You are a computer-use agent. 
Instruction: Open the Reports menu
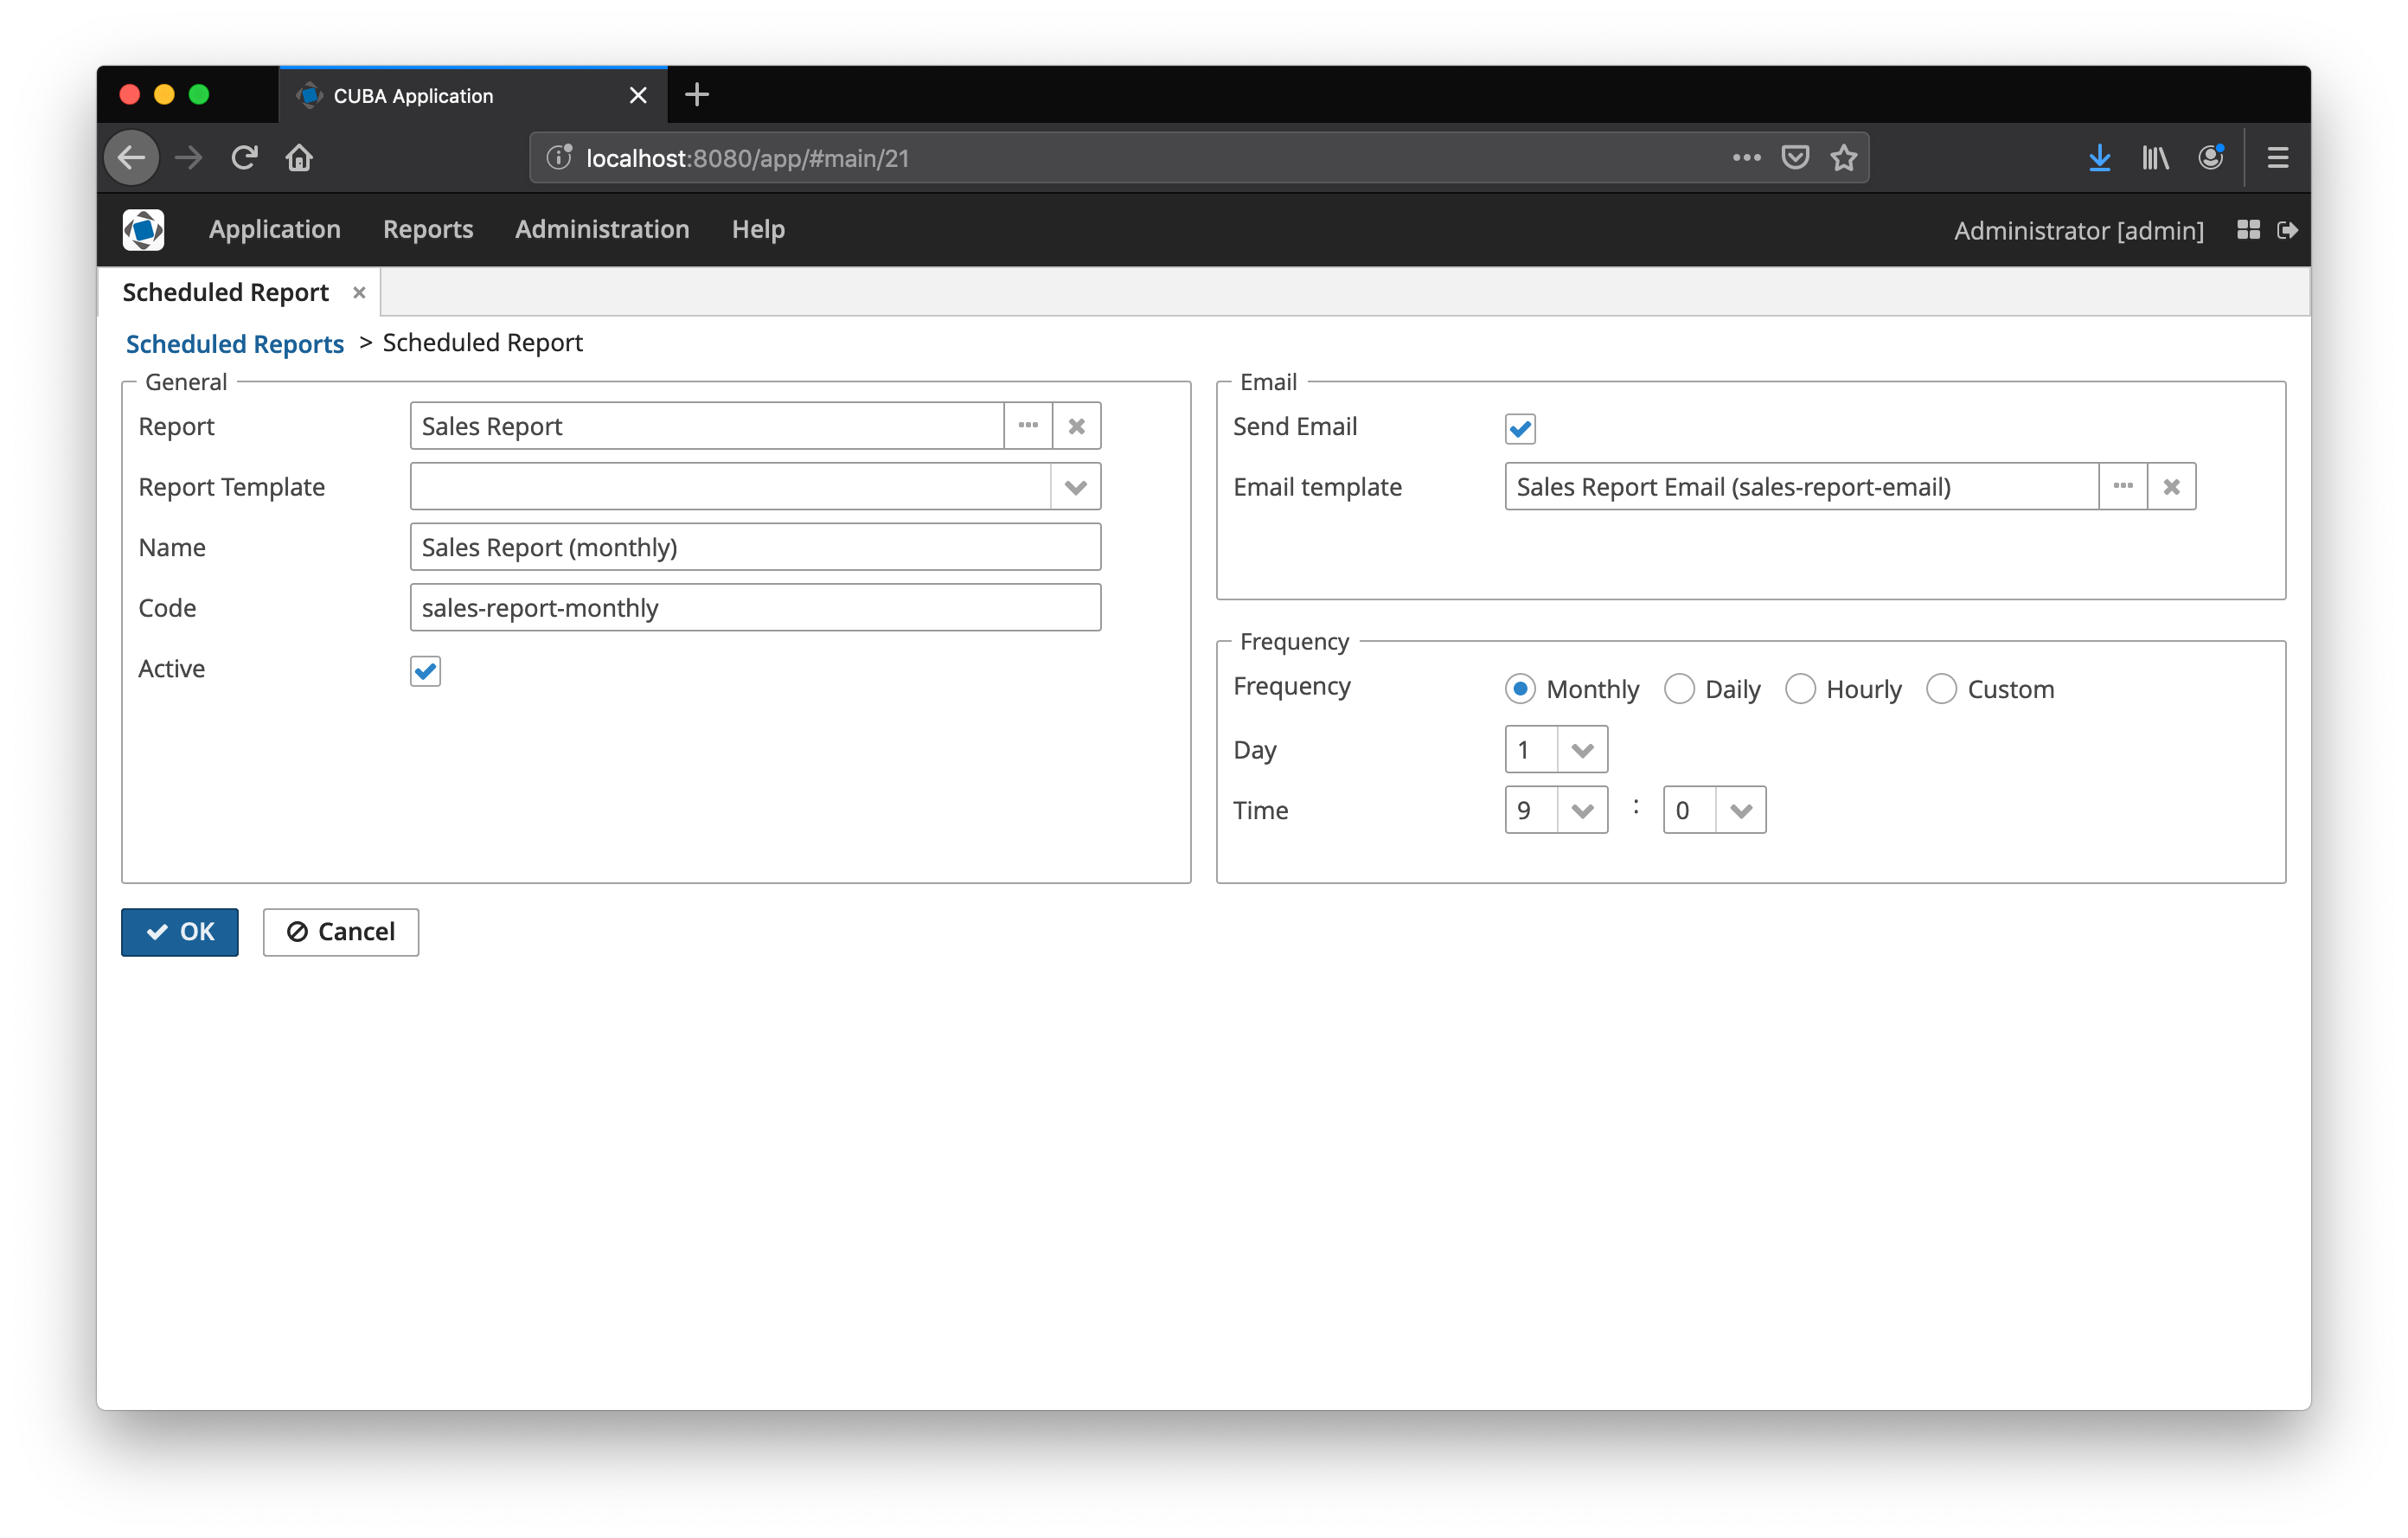point(428,230)
